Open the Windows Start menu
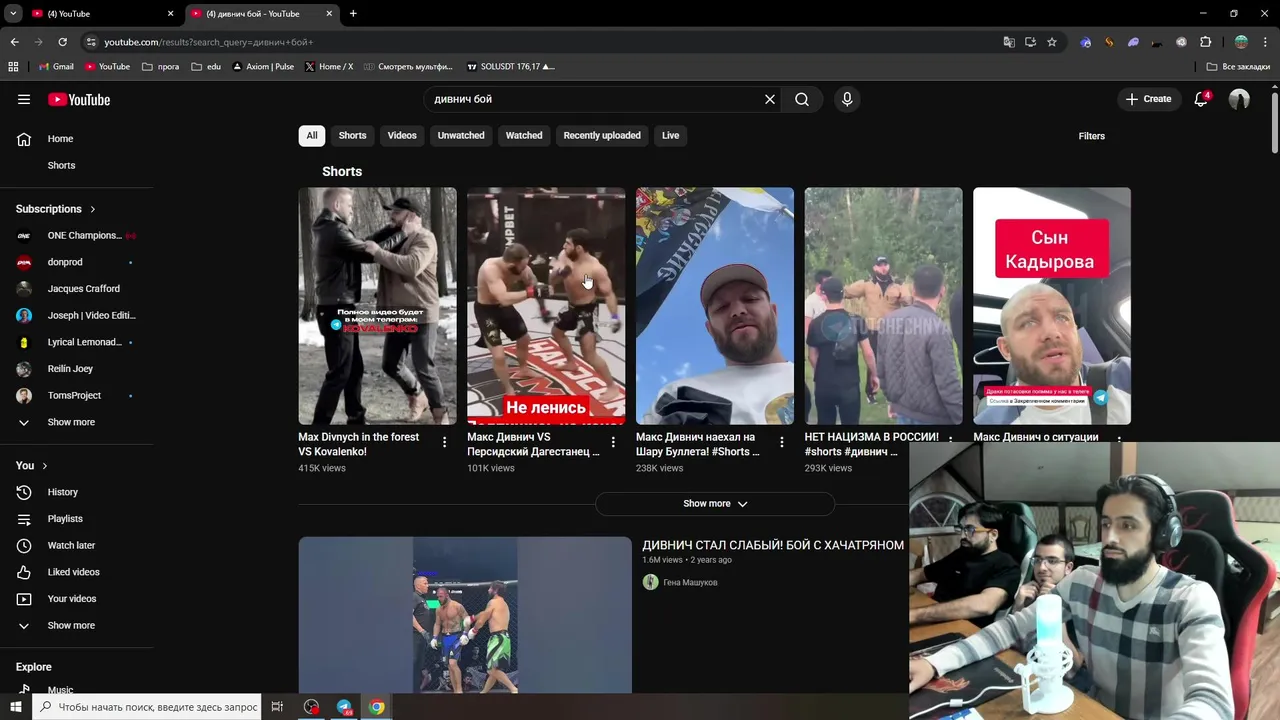1280x720 pixels. pyautogui.click(x=16, y=707)
